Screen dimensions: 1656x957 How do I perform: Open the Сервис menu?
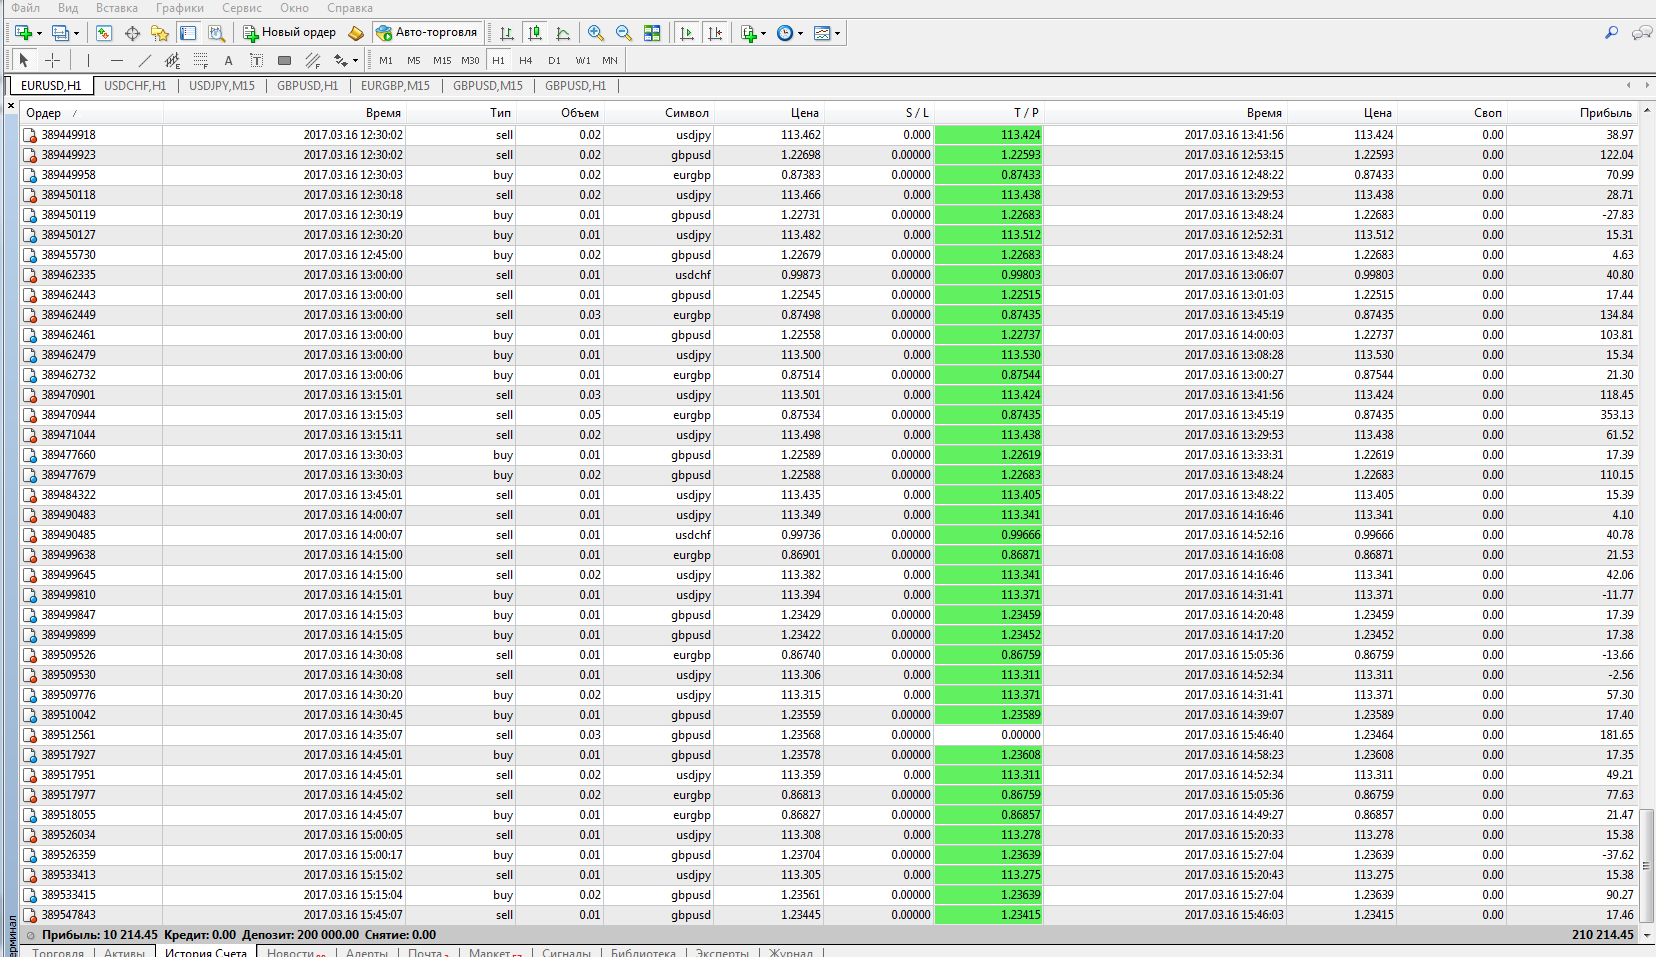[x=241, y=8]
